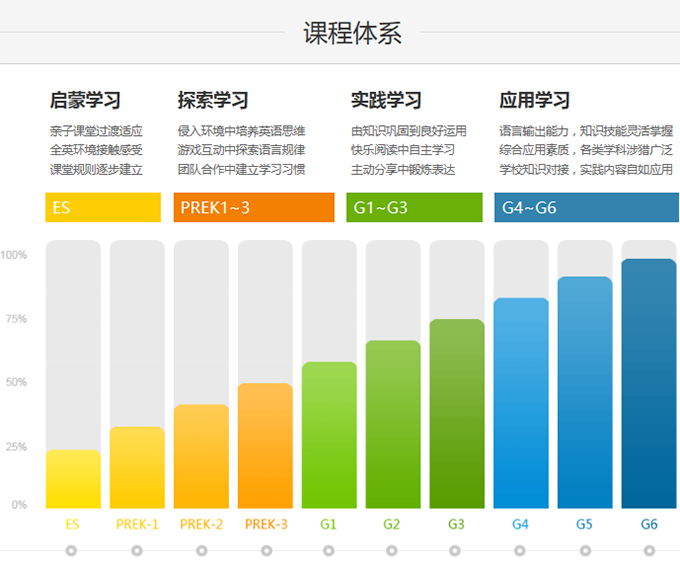Click the dot beneath G6

[649, 550]
